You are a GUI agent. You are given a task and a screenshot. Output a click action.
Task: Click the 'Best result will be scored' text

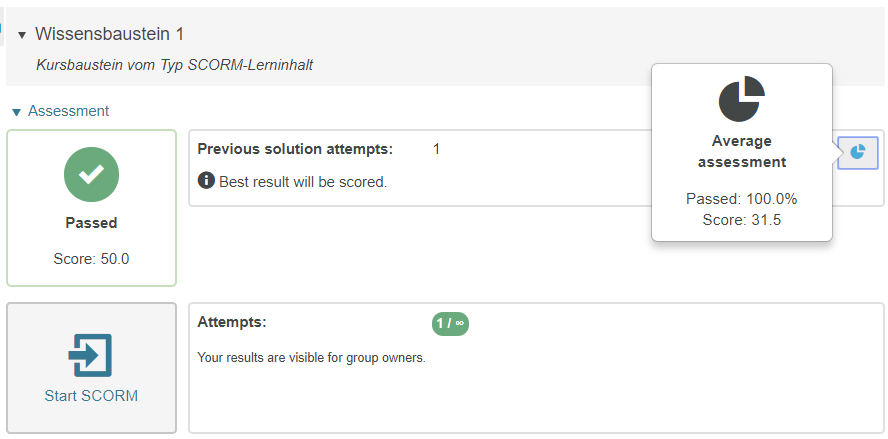click(302, 182)
